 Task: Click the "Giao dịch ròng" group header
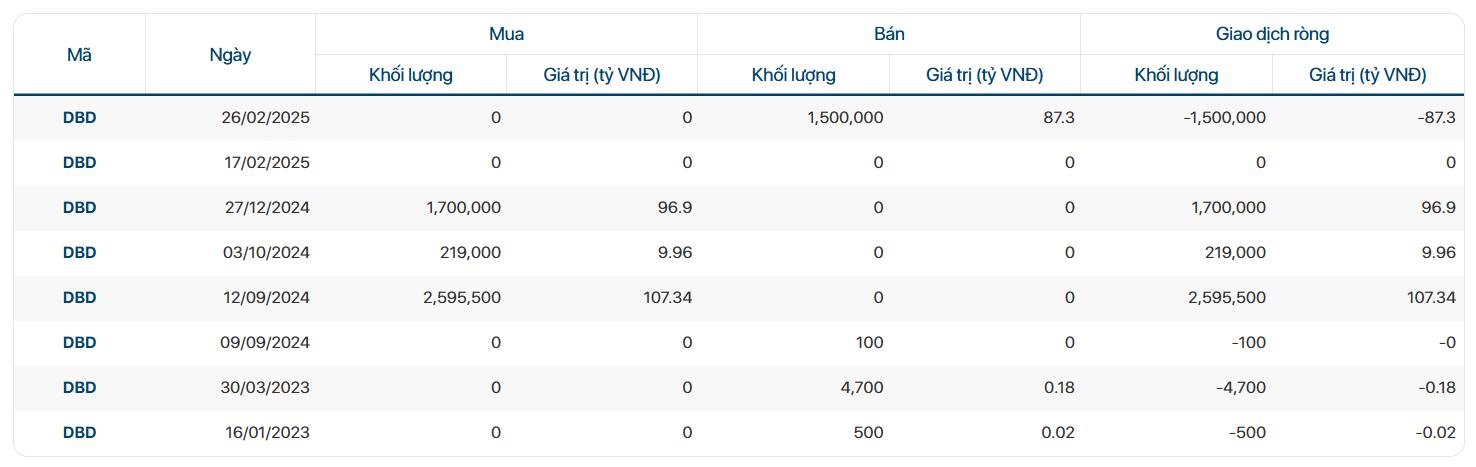1272,34
